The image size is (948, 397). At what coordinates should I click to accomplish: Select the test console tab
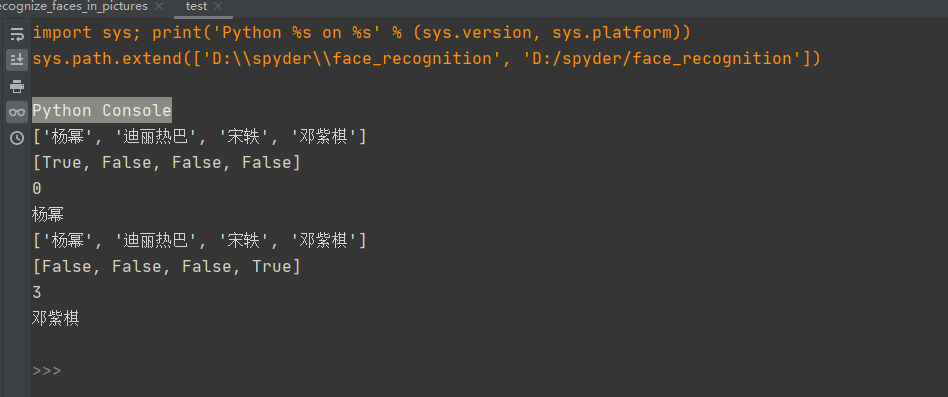[196, 7]
